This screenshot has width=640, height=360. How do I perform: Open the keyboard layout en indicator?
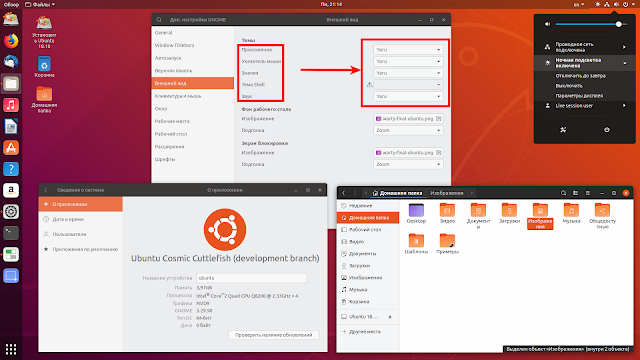pyautogui.click(x=580, y=4)
